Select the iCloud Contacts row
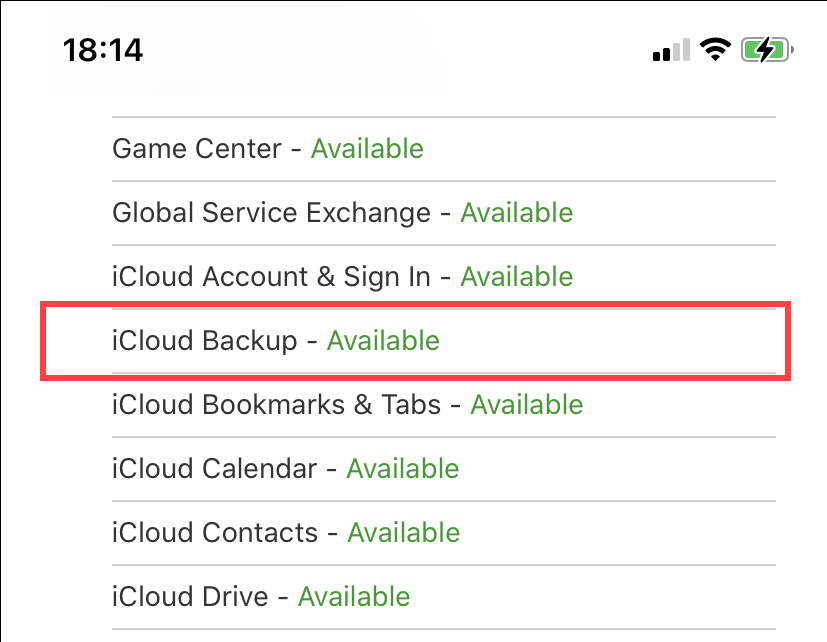 point(285,532)
